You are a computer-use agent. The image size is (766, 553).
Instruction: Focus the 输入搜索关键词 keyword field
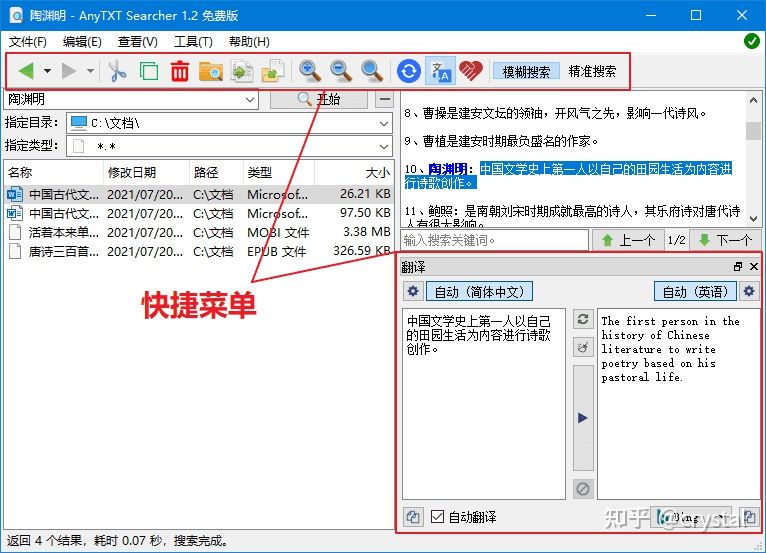pos(494,240)
